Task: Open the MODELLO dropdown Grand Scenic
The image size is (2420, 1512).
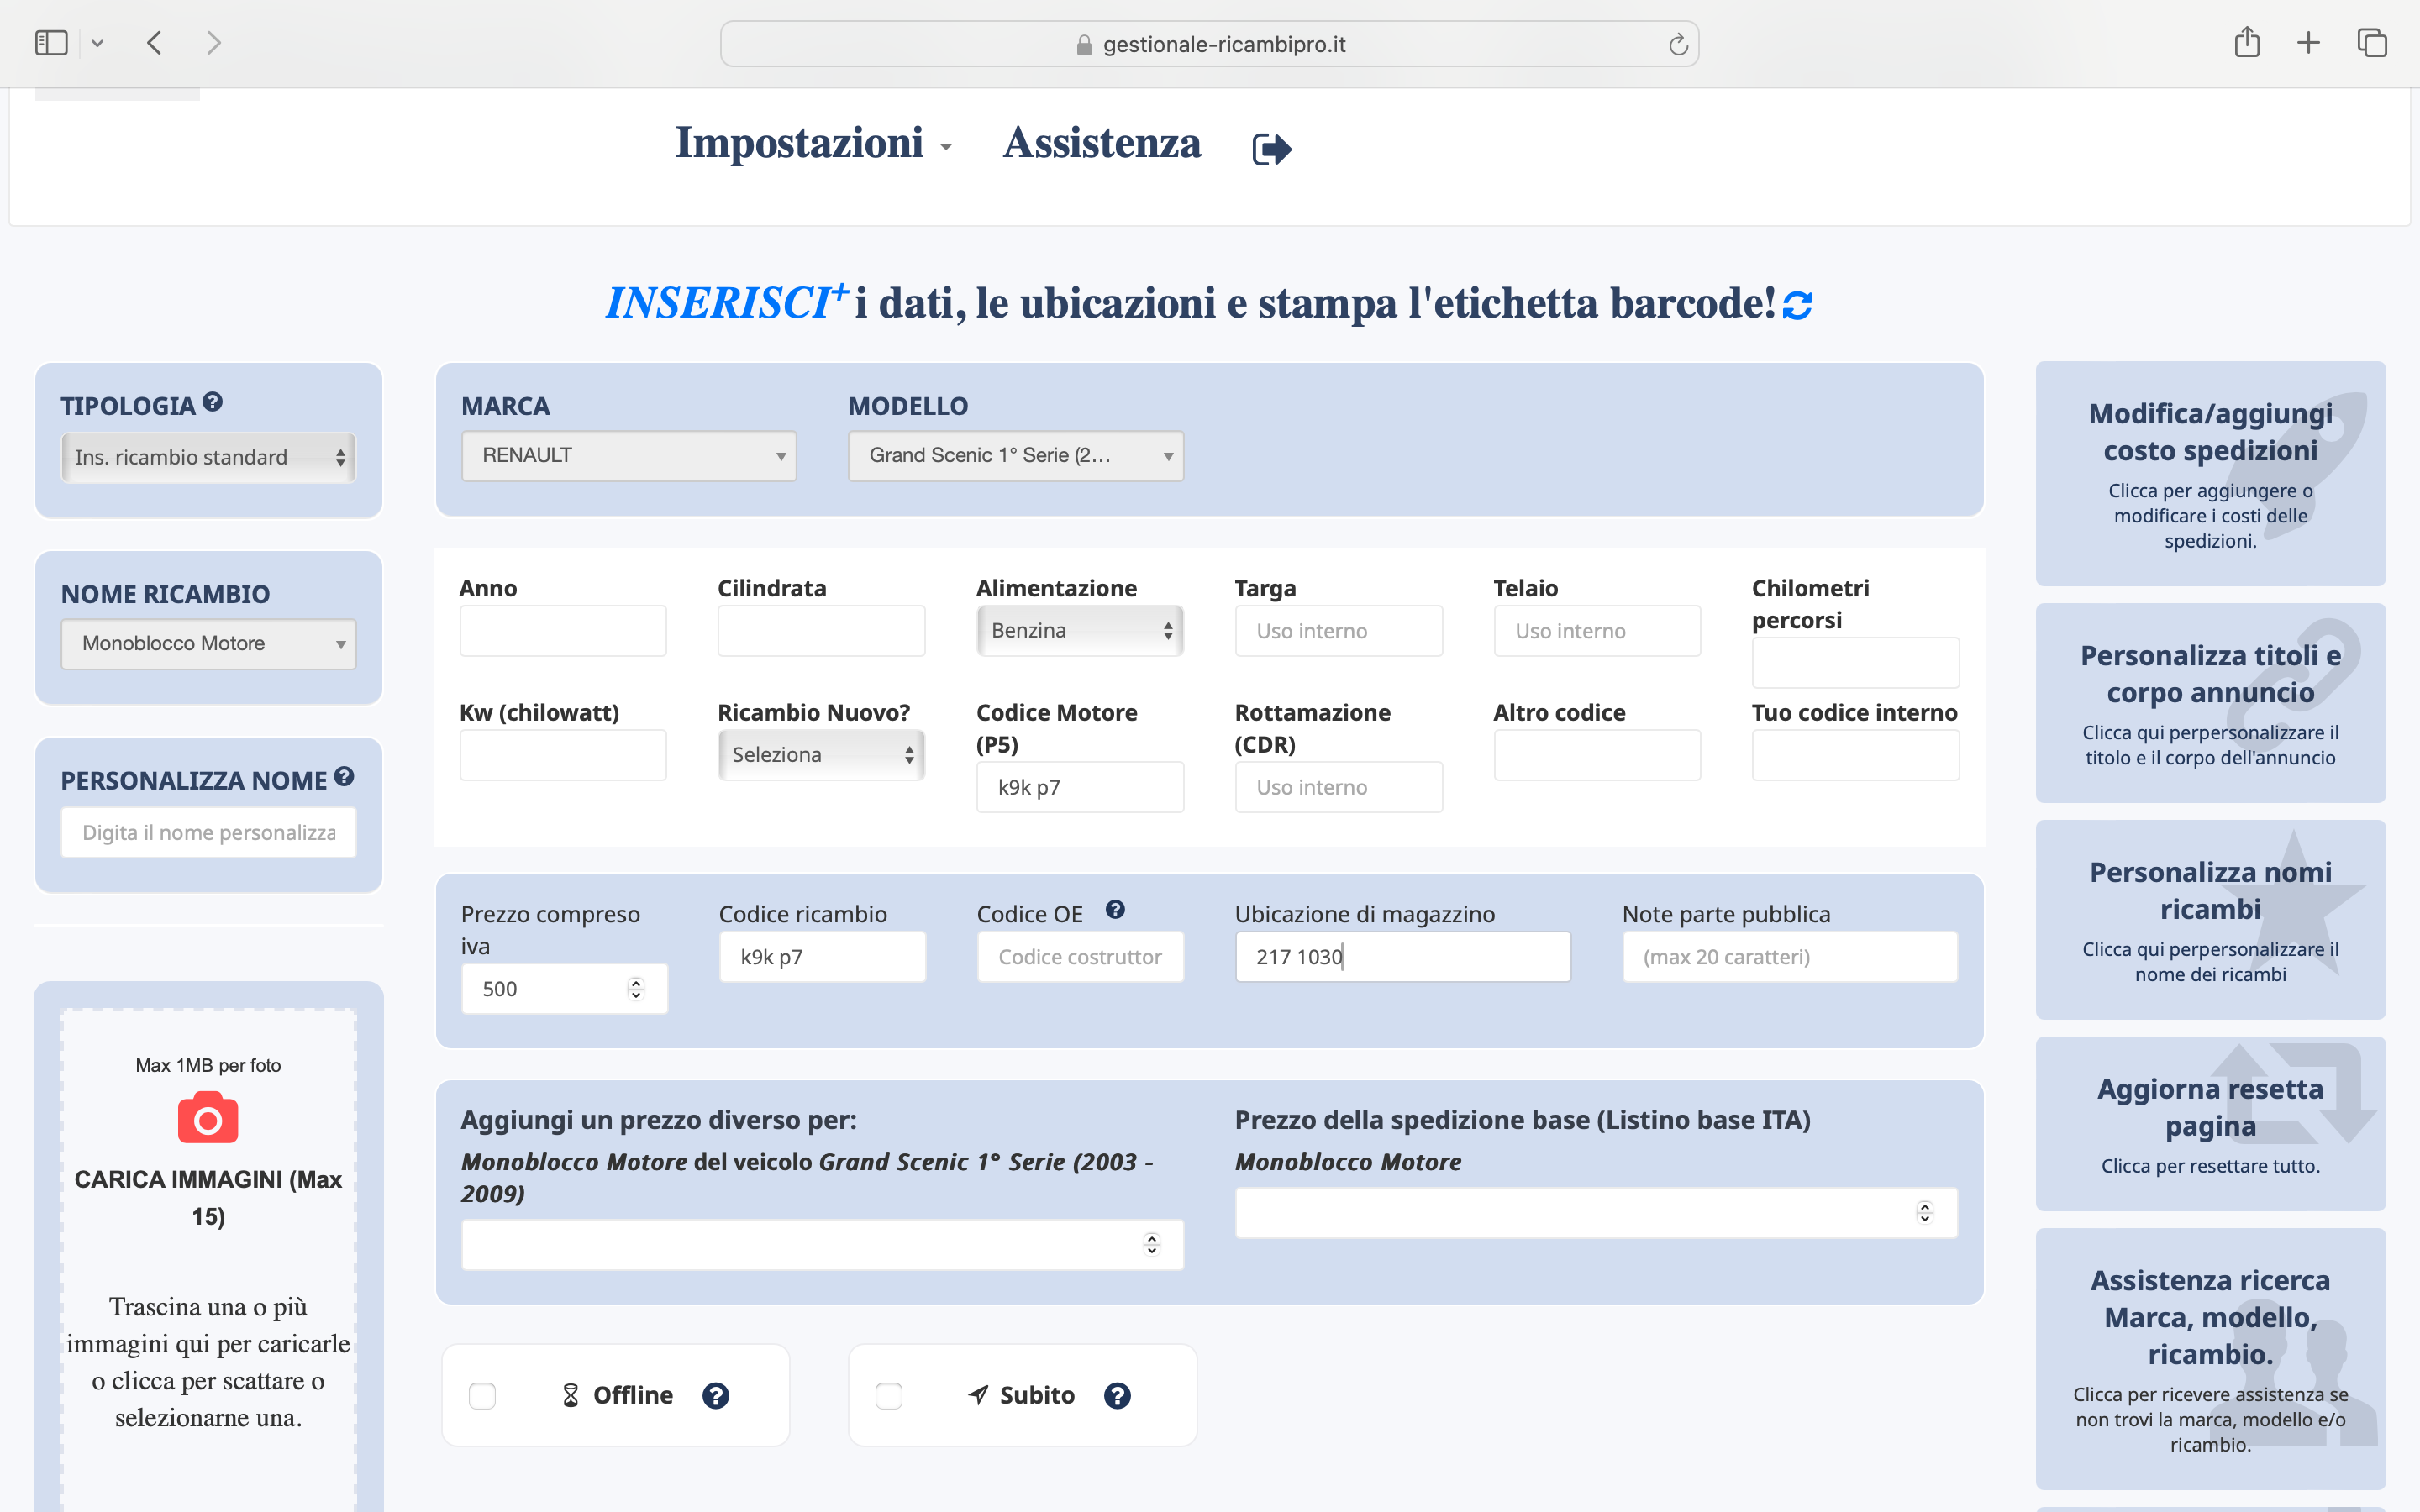Action: coord(1016,456)
